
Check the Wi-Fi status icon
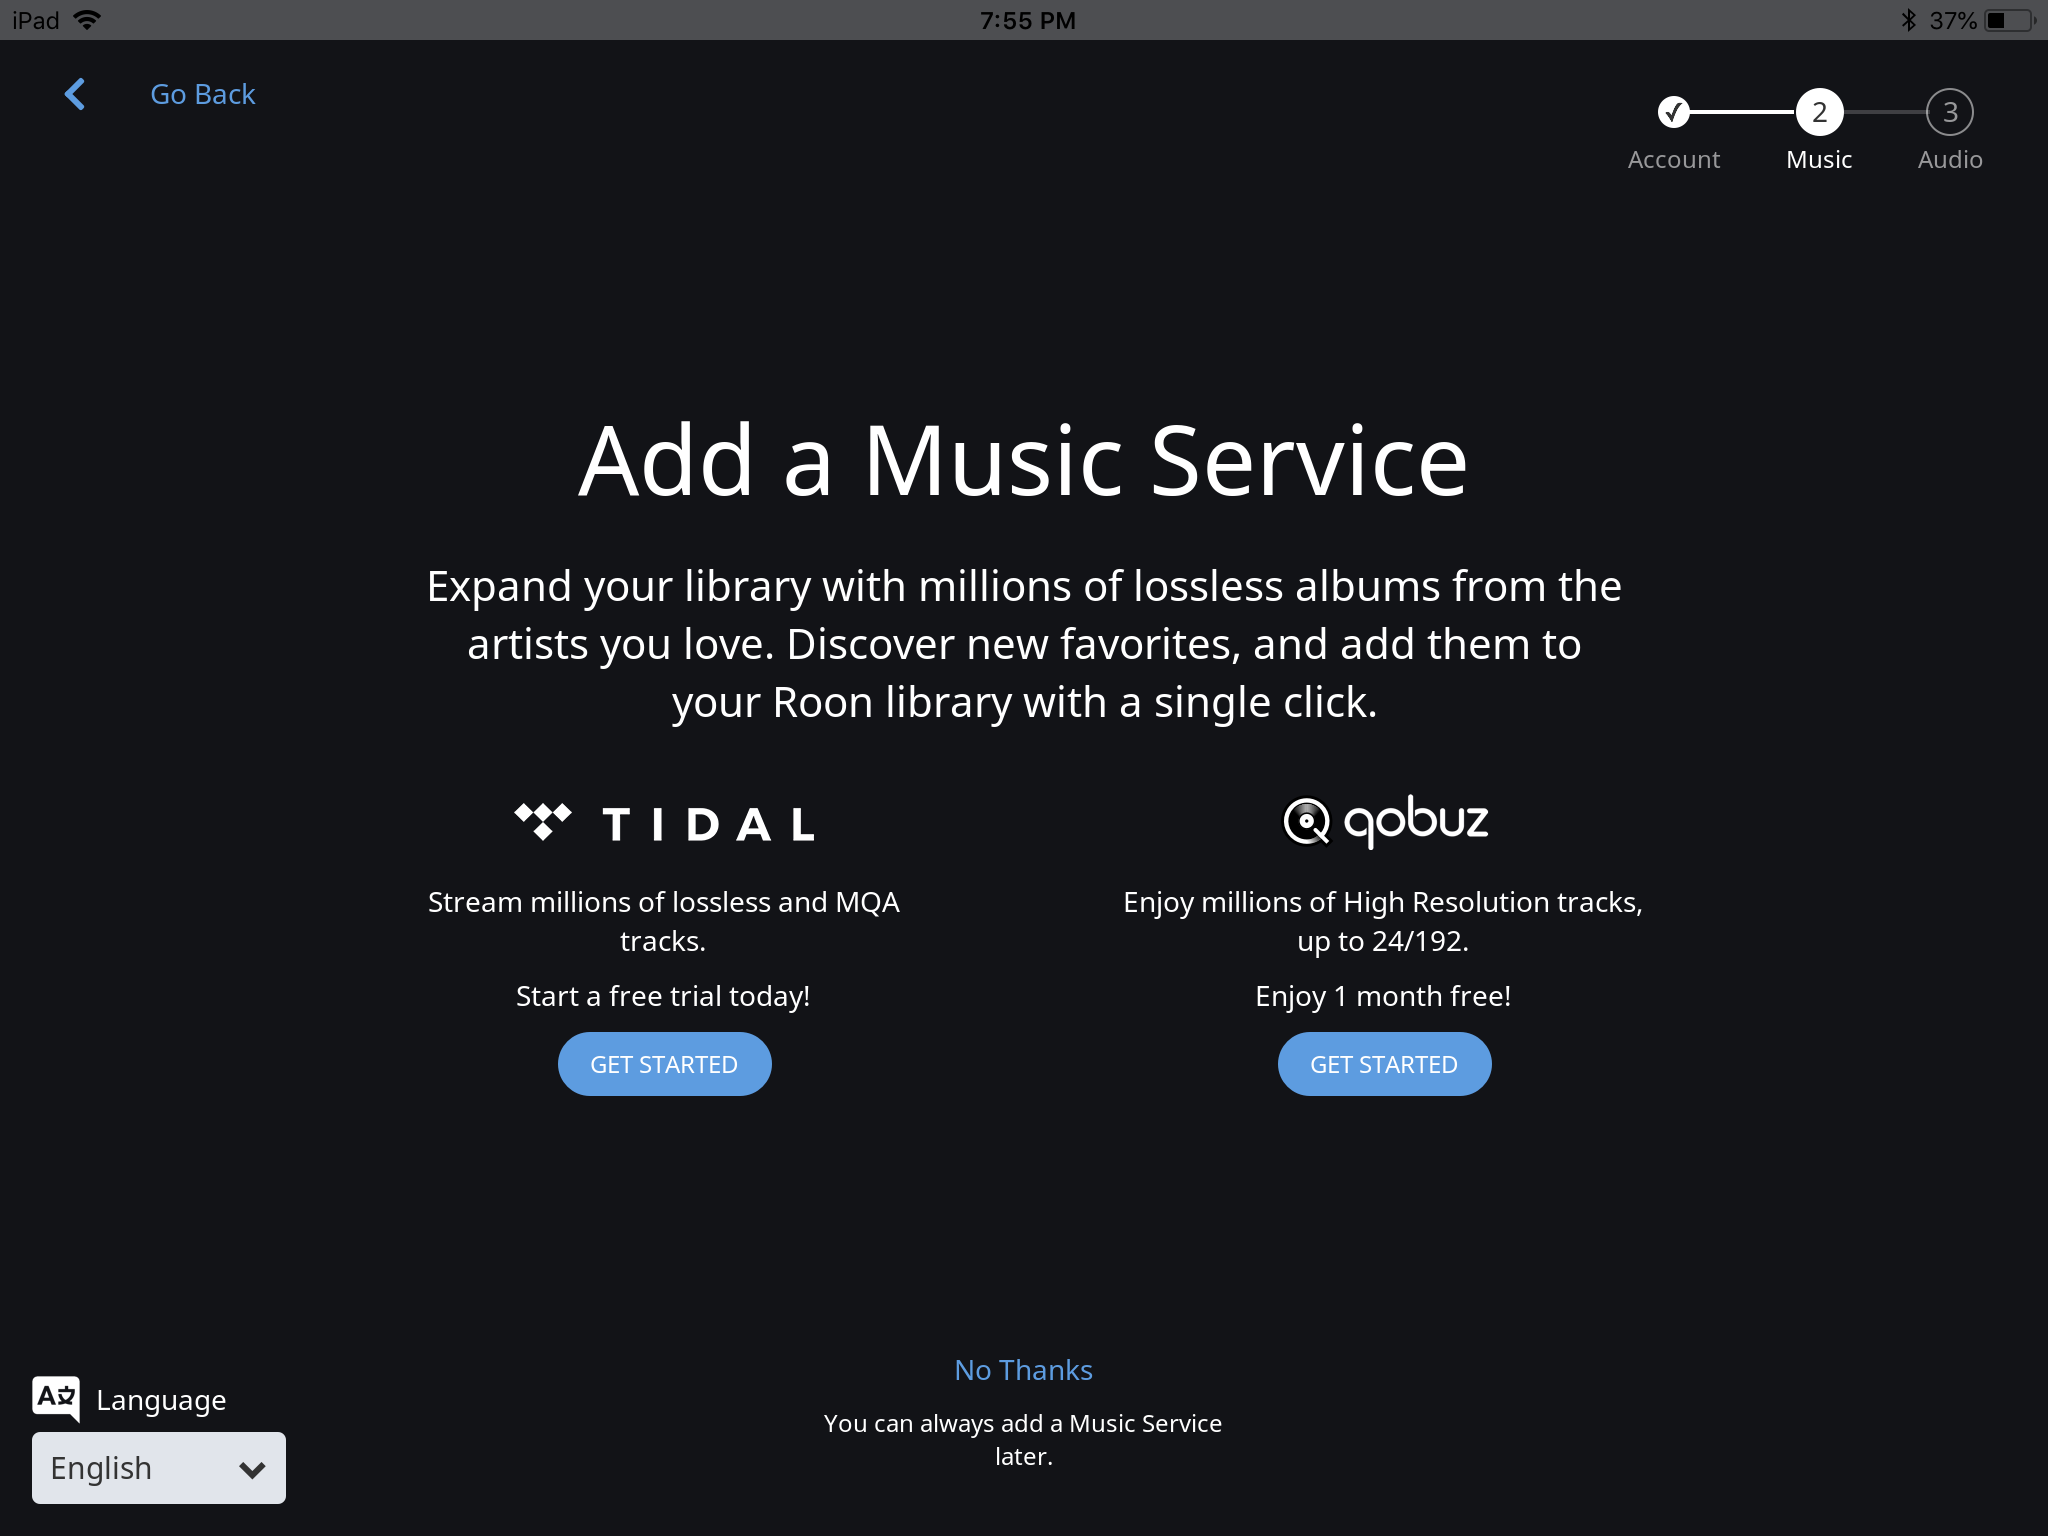pyautogui.click(x=88, y=20)
